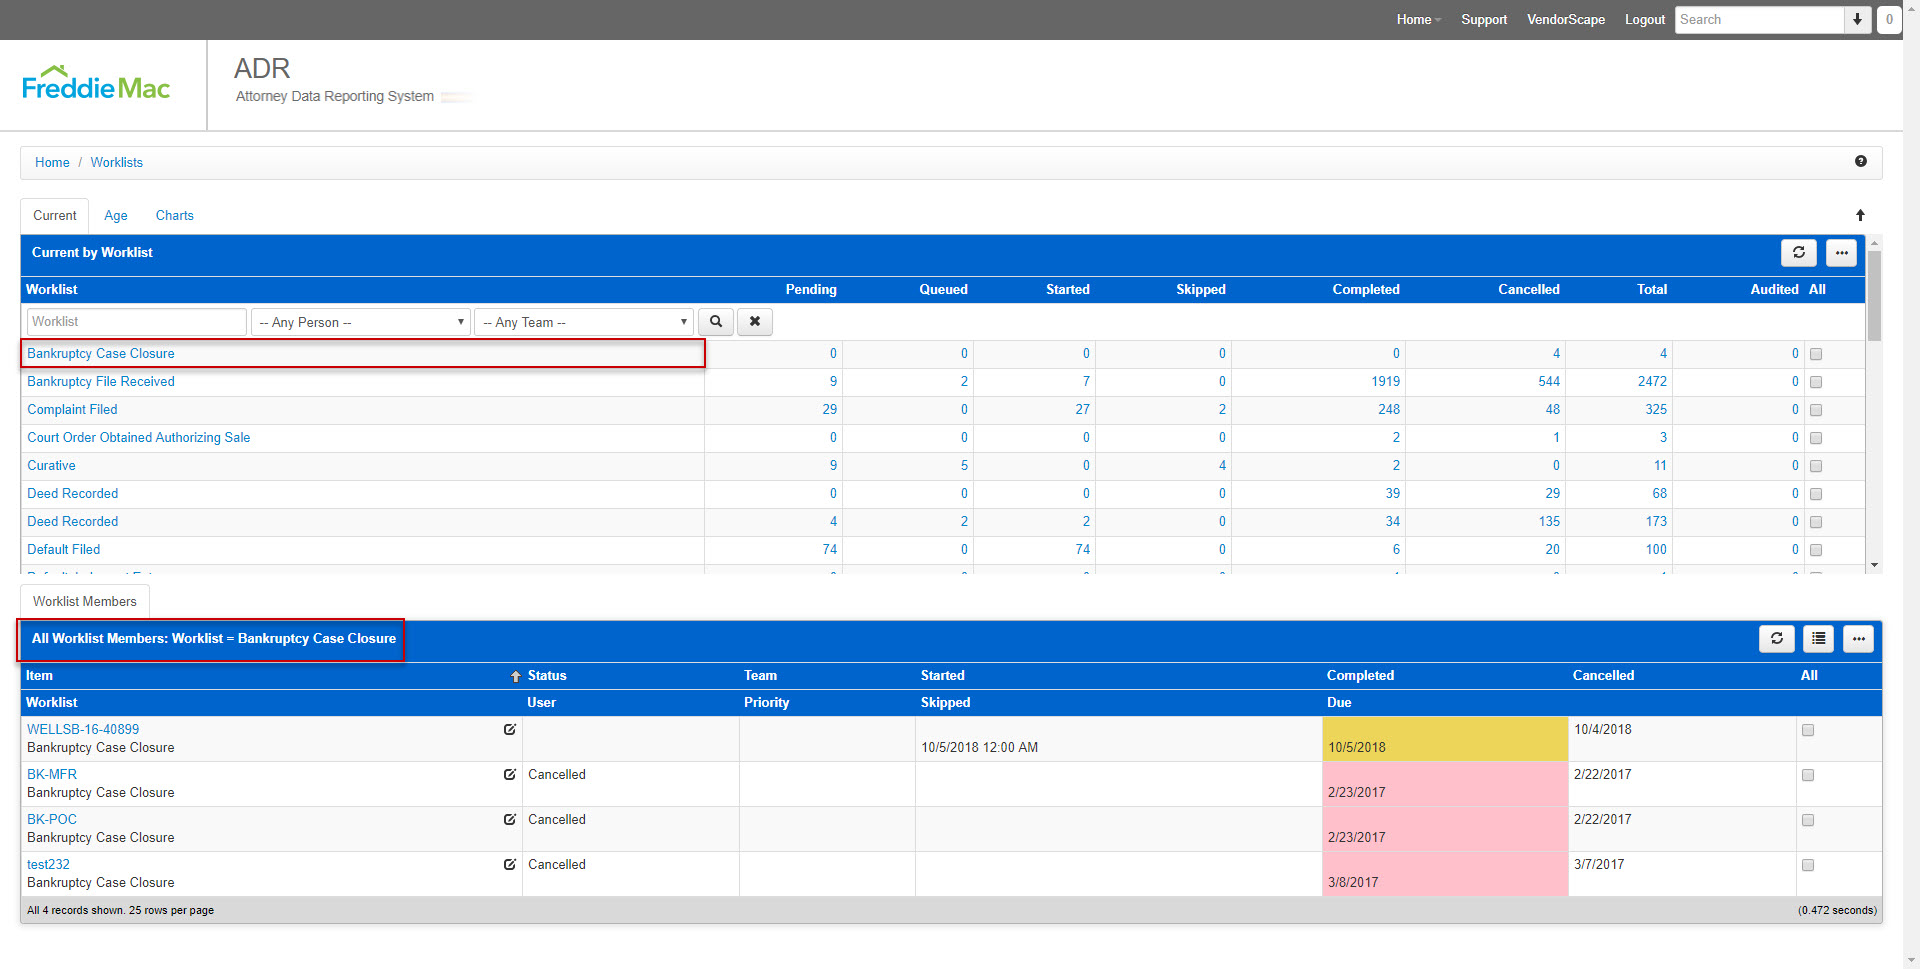Viewport: 1920px width, 969px height.
Task: Edit item test232 using pencil icon
Action: tap(510, 865)
